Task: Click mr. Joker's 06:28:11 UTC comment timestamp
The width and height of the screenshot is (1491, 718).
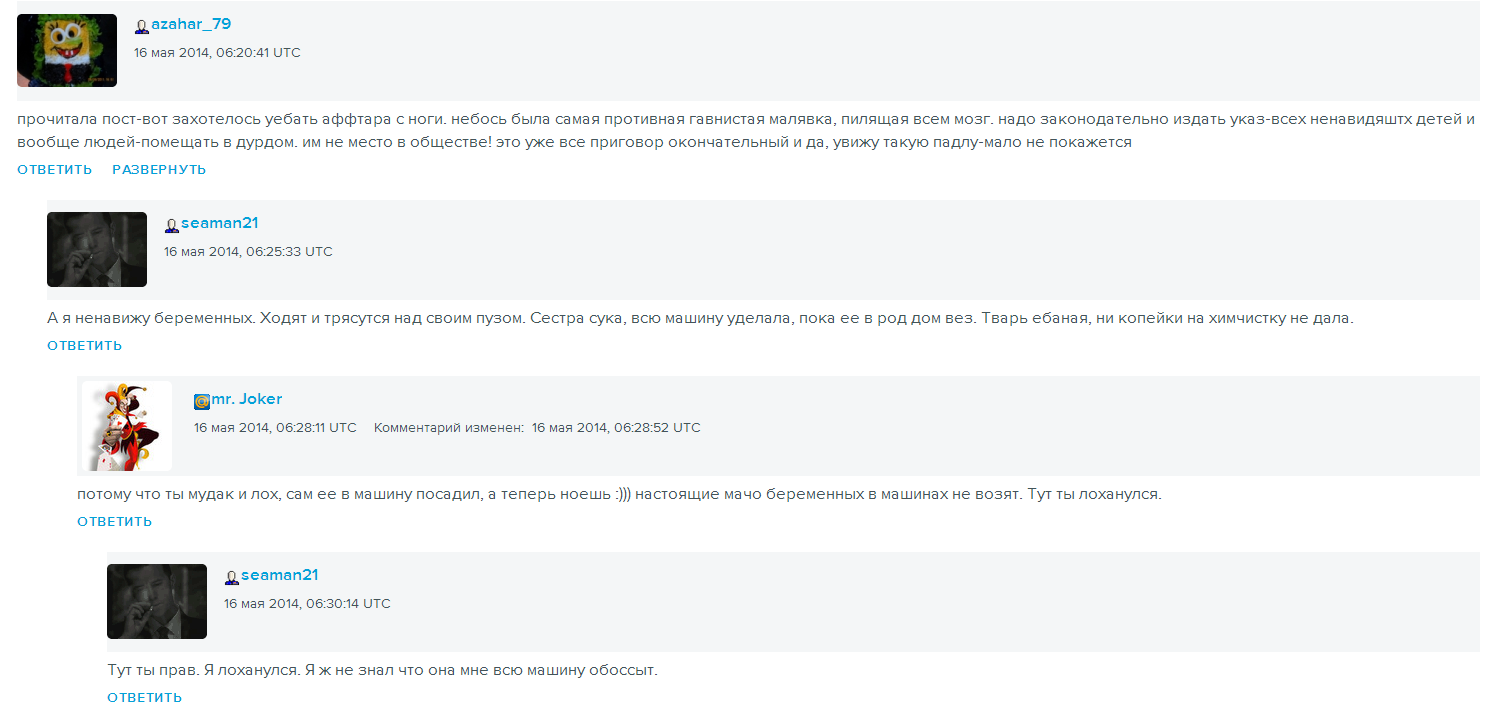Action: (x=275, y=428)
